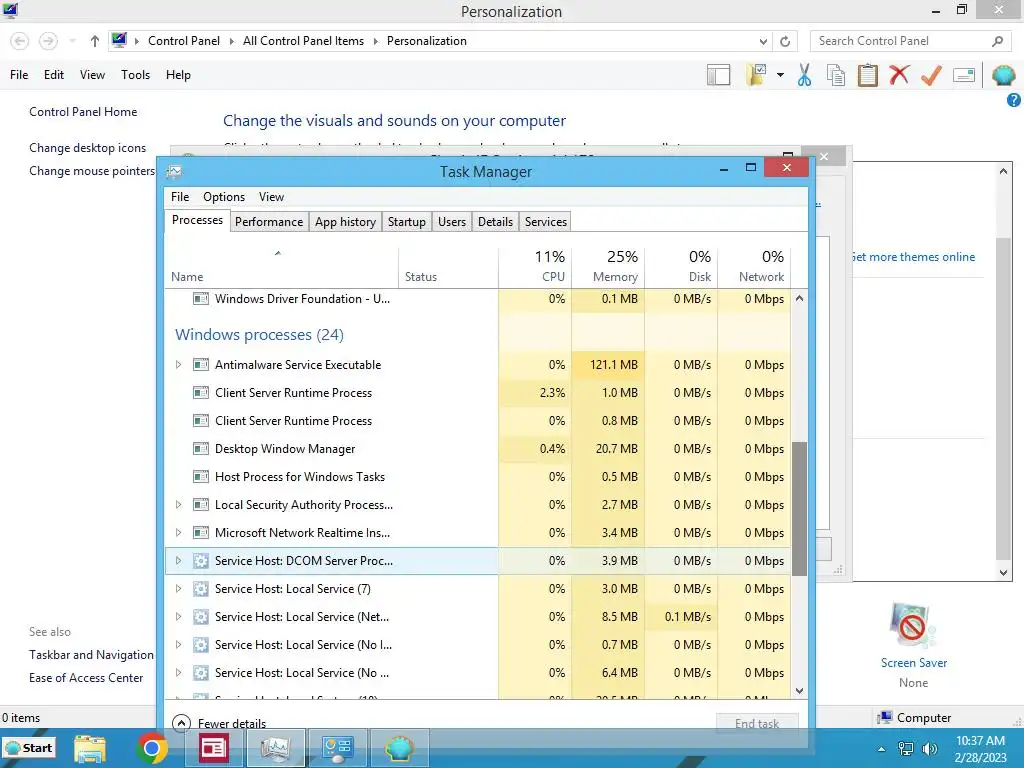Screen dimensions: 1024x768
Task: Click the volume speaker tray icon
Action: (930, 749)
